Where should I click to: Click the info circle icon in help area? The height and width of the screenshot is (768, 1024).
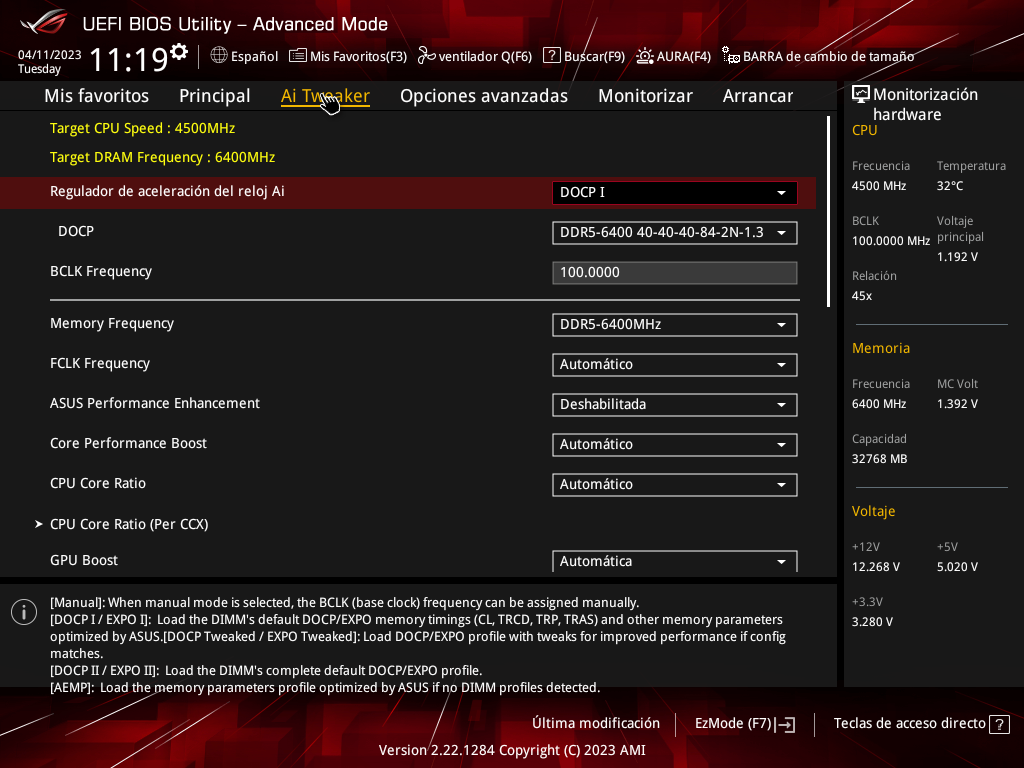tap(24, 612)
